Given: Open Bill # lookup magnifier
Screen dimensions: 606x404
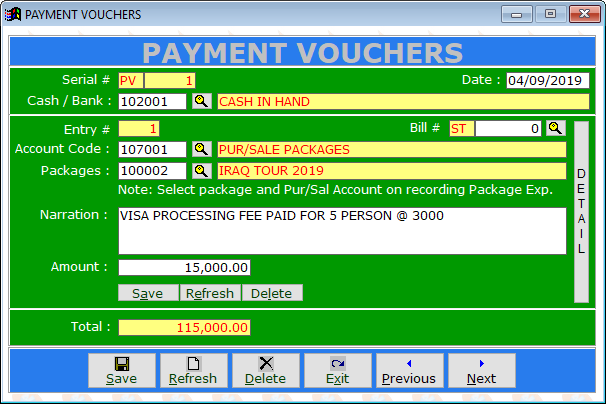Looking at the screenshot, I should point(556,128).
